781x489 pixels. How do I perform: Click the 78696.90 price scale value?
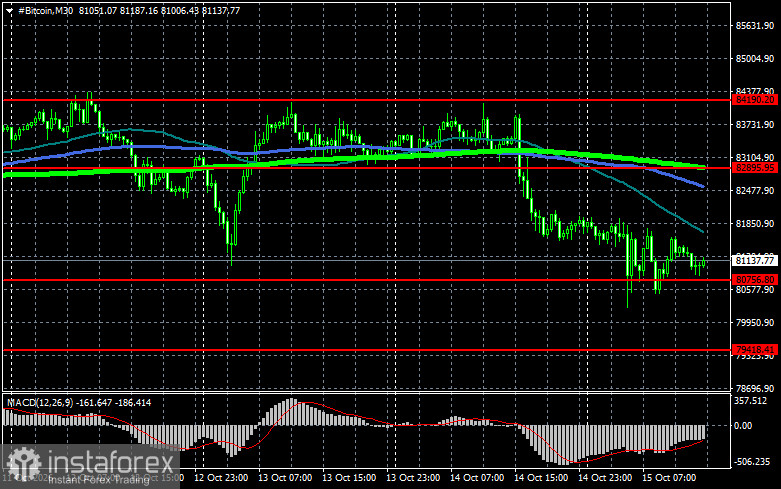755,388
